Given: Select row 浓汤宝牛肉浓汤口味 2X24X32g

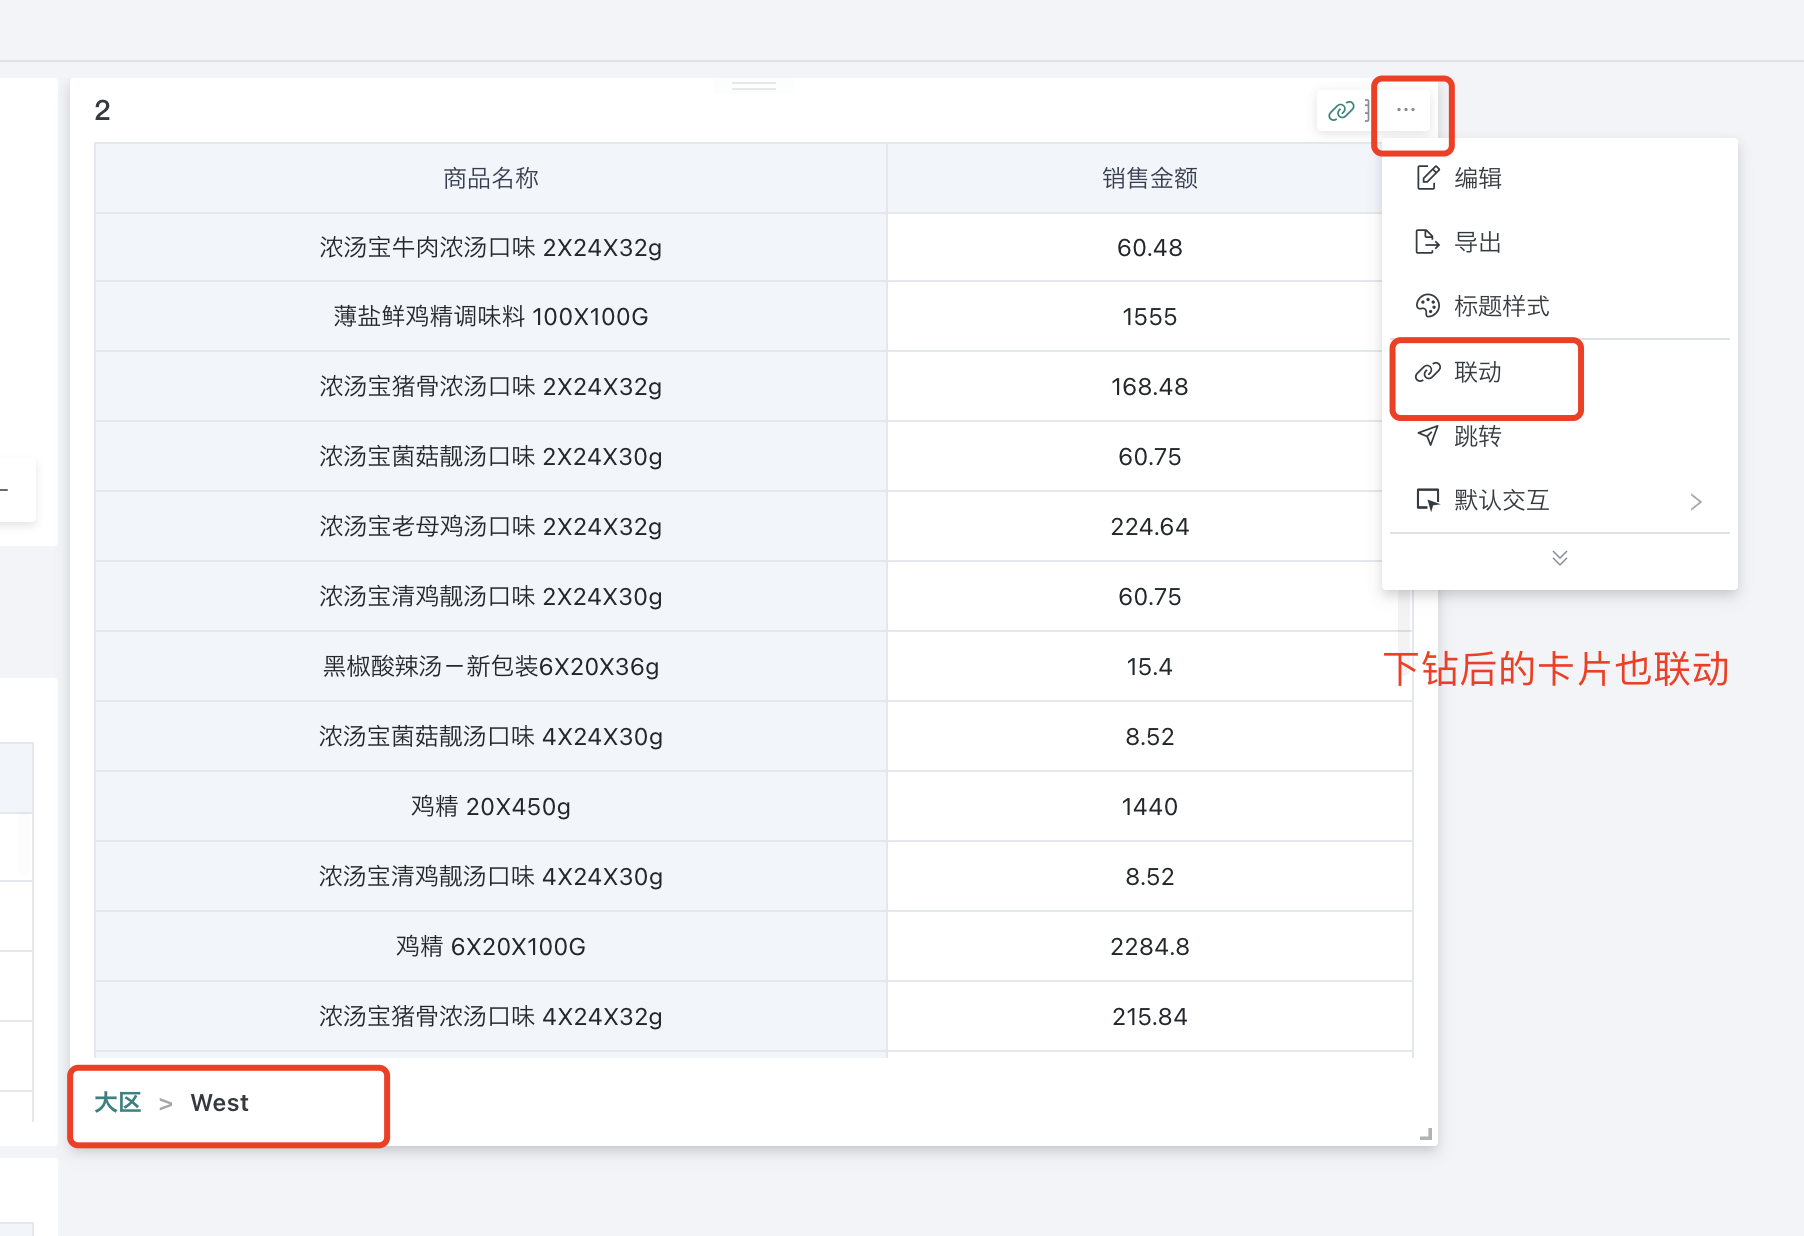Looking at the screenshot, I should click(x=491, y=247).
